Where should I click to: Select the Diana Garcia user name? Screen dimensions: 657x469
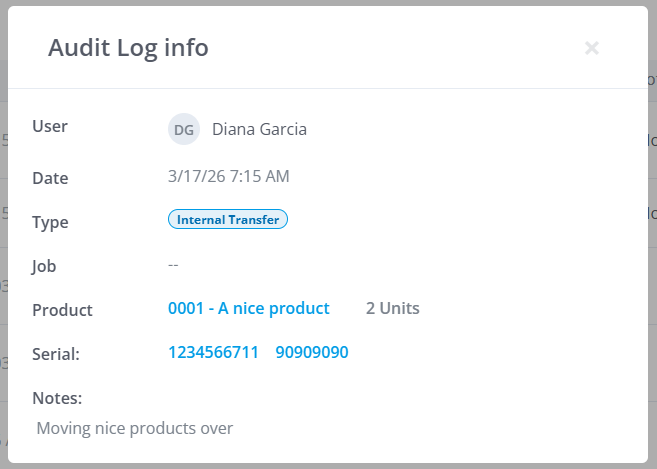pyautogui.click(x=259, y=129)
